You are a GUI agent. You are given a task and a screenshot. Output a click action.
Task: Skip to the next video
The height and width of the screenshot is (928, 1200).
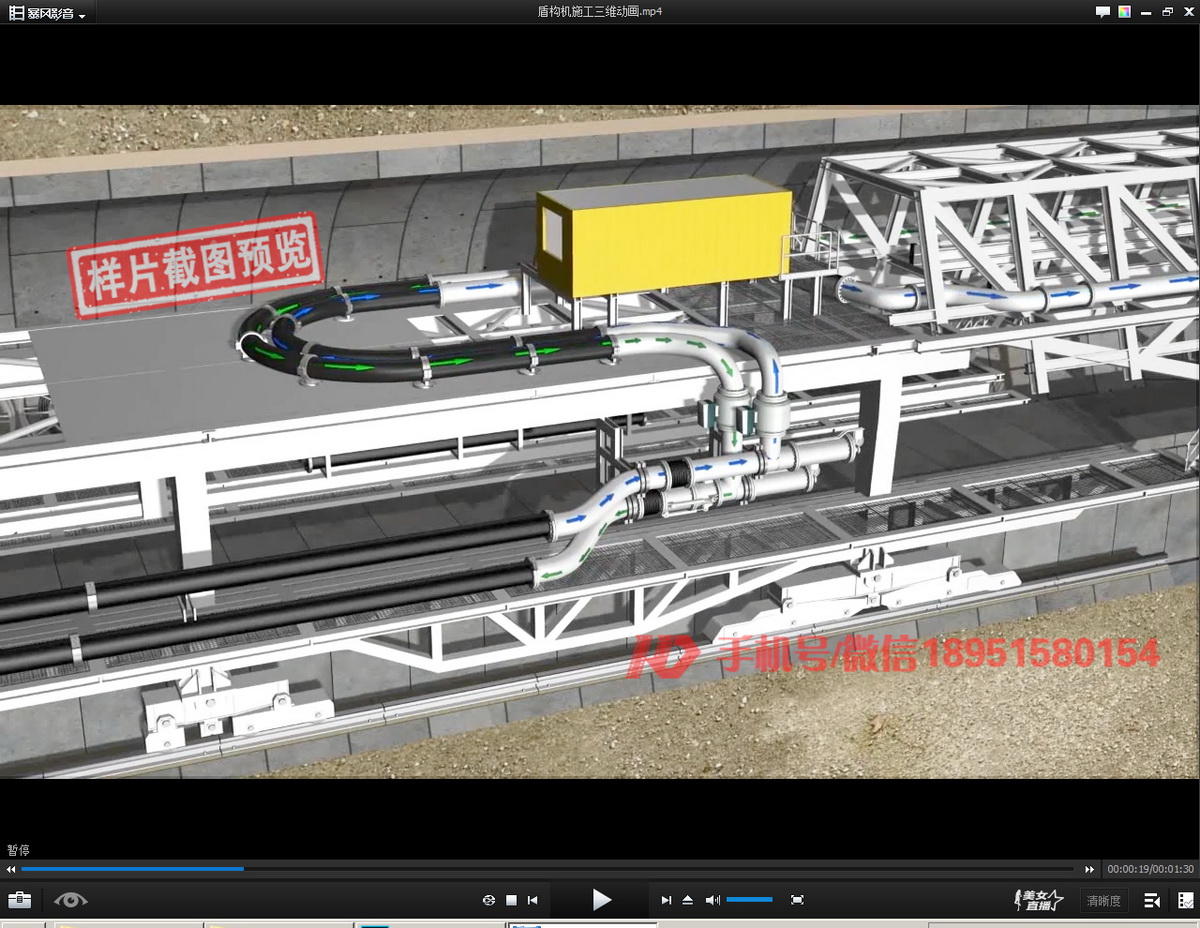pos(666,900)
